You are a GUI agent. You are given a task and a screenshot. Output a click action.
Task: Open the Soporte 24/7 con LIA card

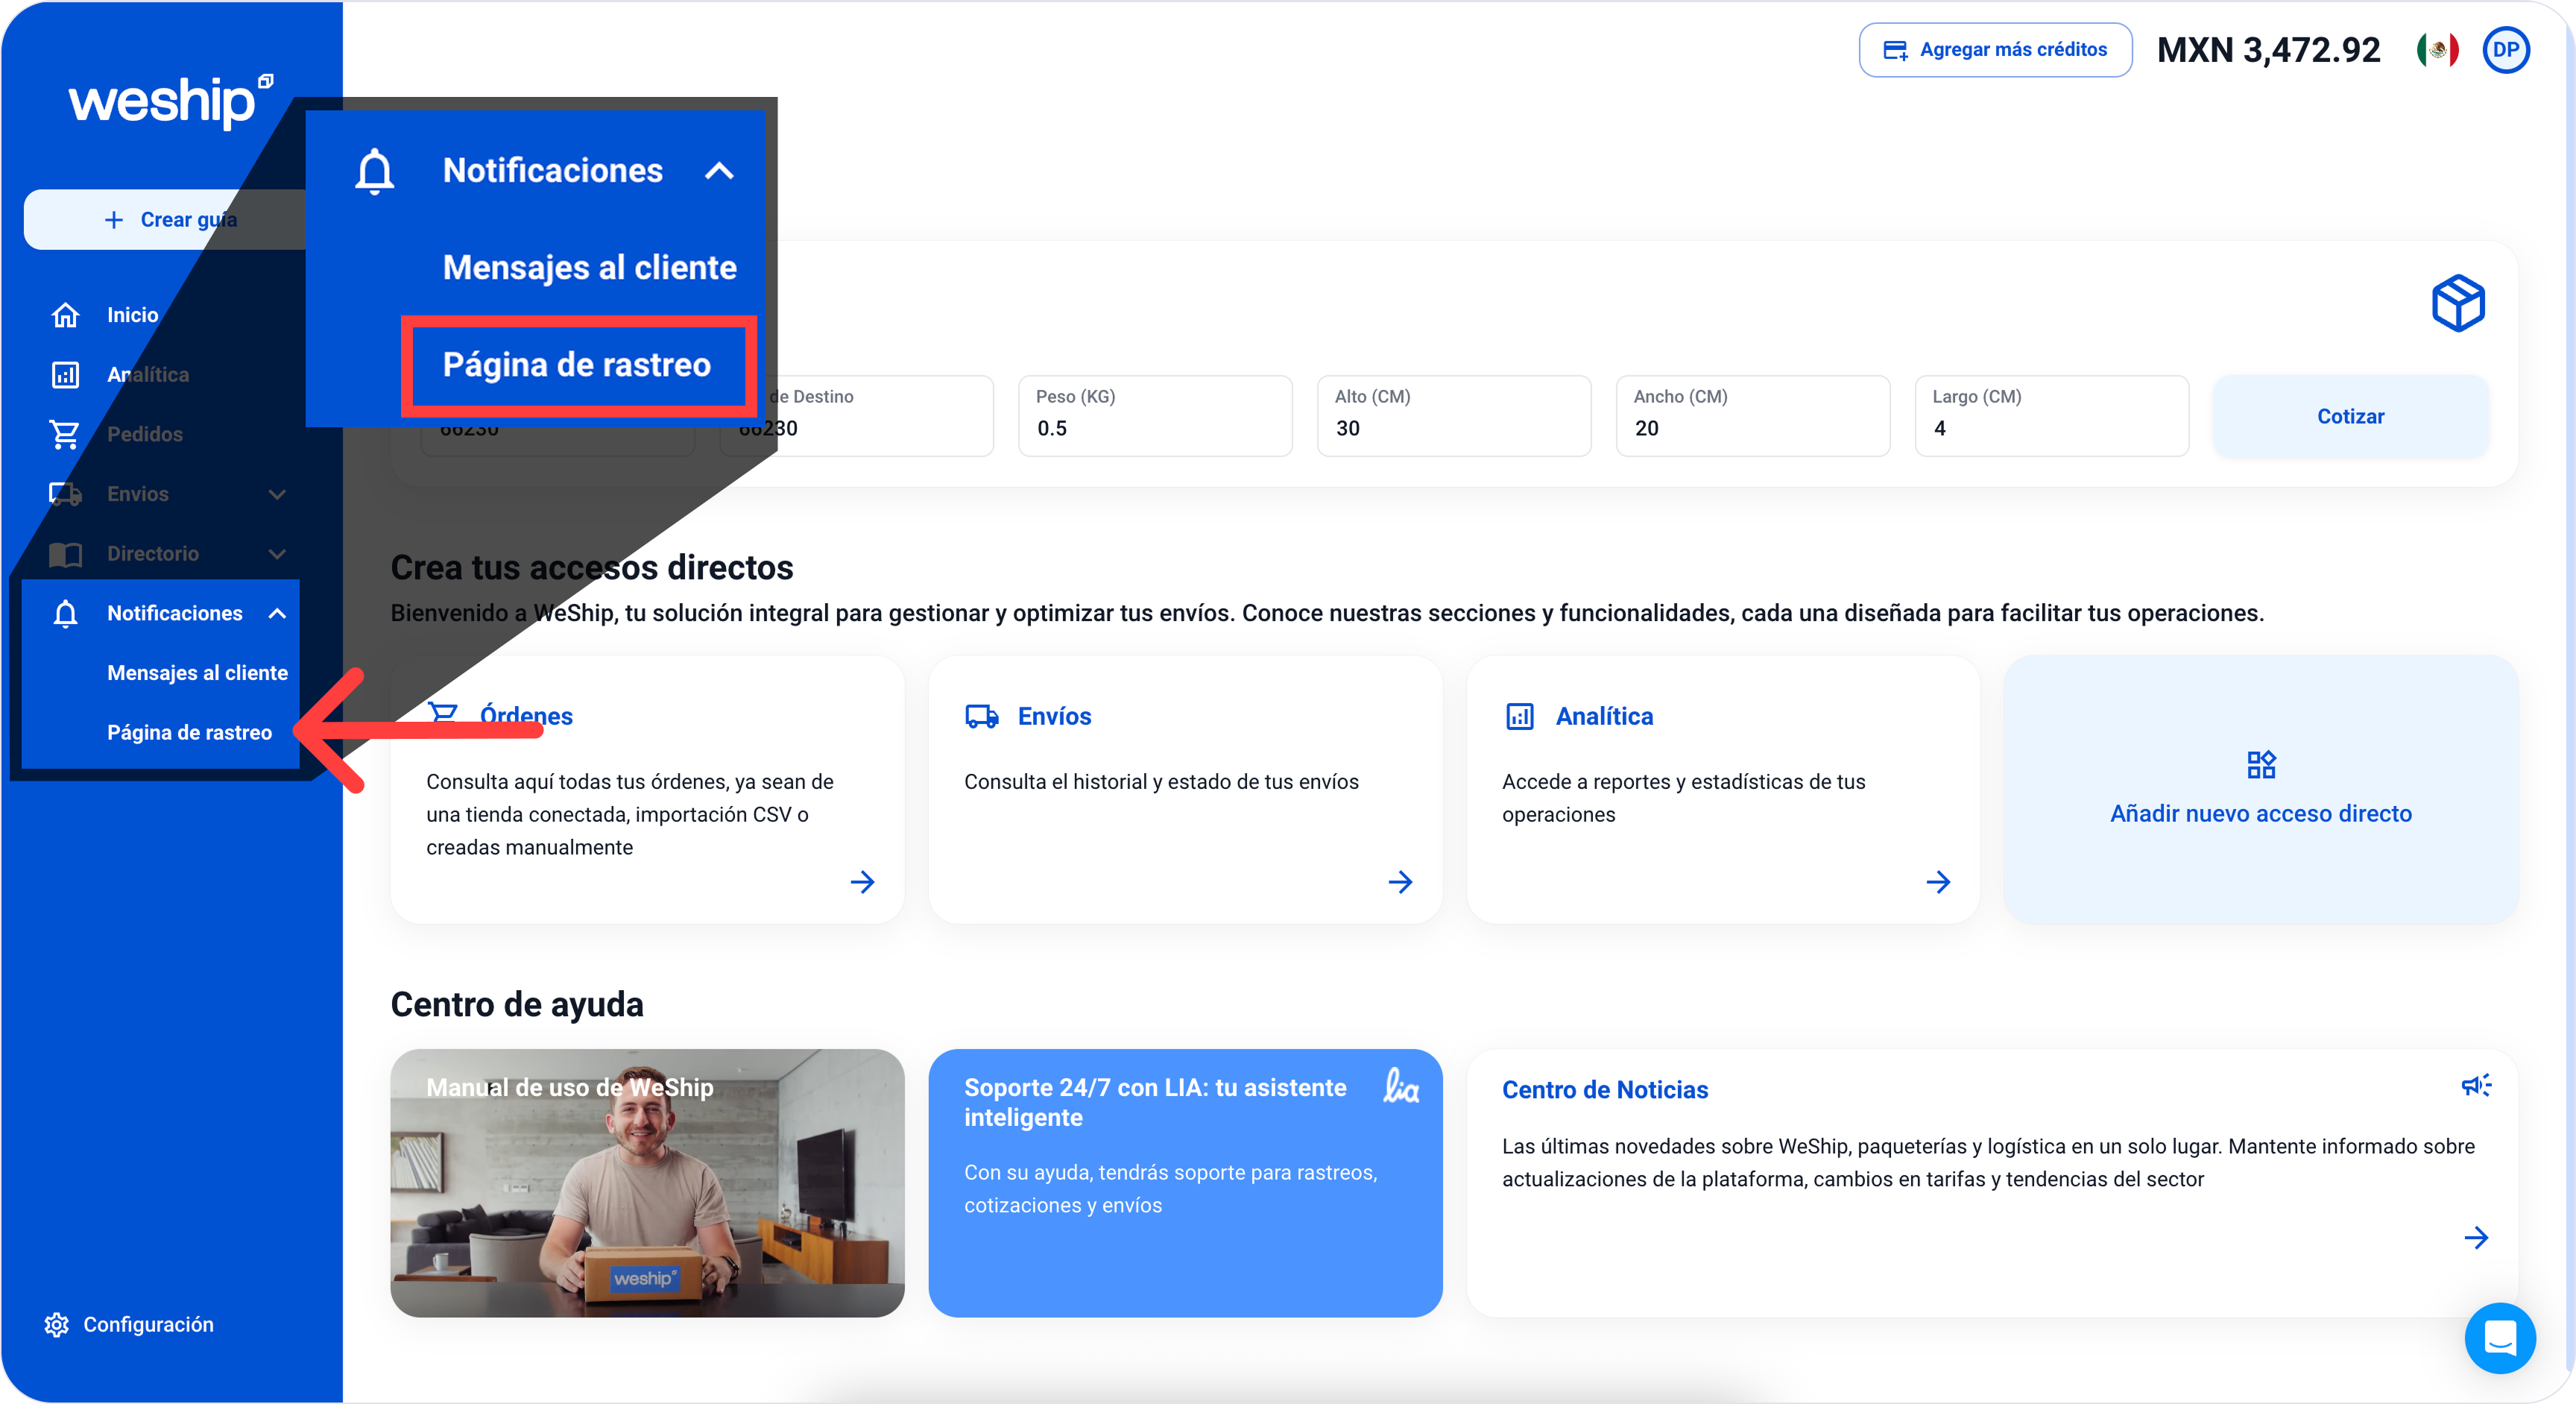click(1185, 1183)
